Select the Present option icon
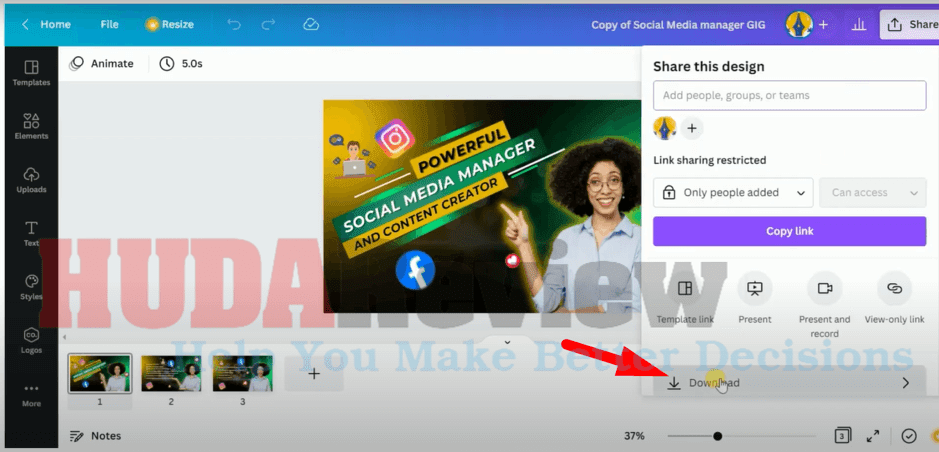 (755, 298)
